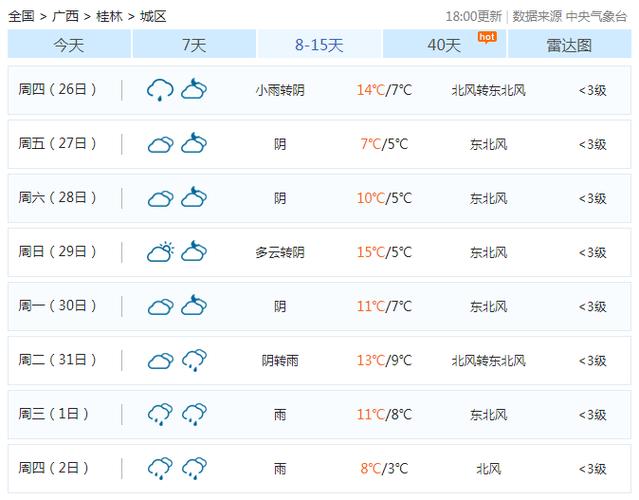The height and width of the screenshot is (500, 639).
Task: Click the 阴转雨 weather description
Action: coord(280,361)
